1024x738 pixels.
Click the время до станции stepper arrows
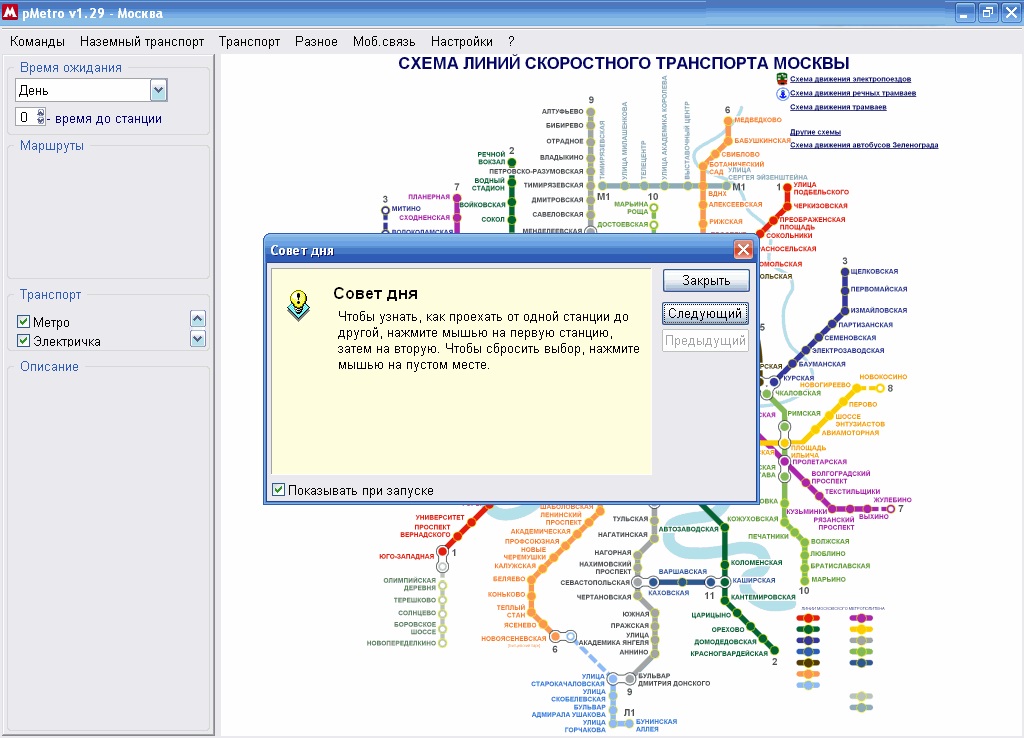pyautogui.click(x=41, y=118)
